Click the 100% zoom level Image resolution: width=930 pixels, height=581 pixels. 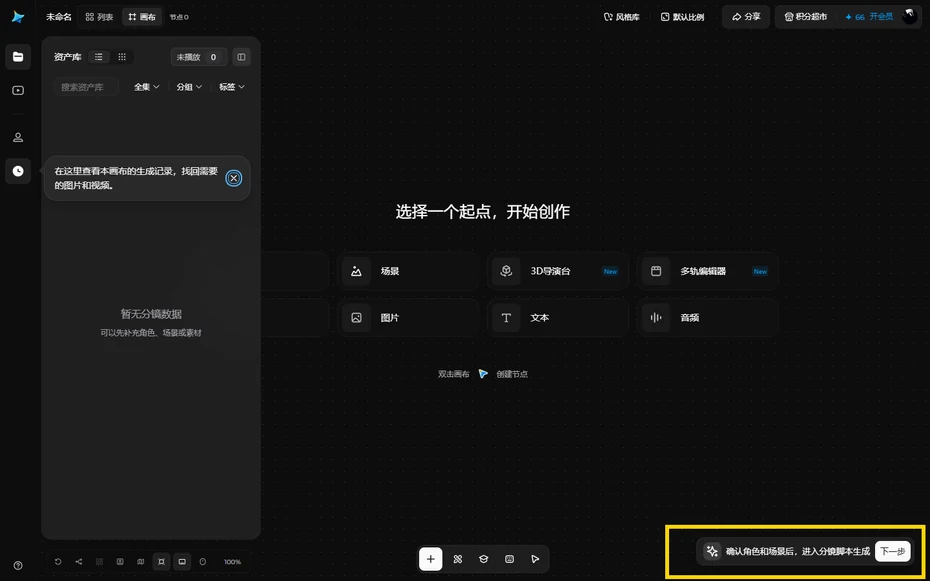click(232, 562)
